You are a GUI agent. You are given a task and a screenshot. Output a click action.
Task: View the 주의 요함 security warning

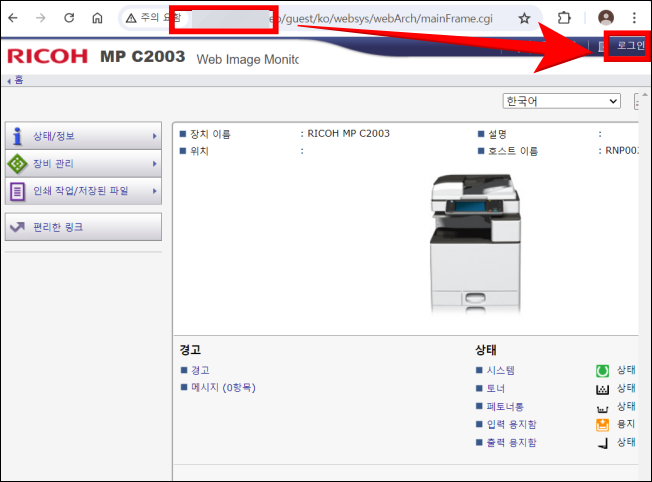click(x=153, y=18)
